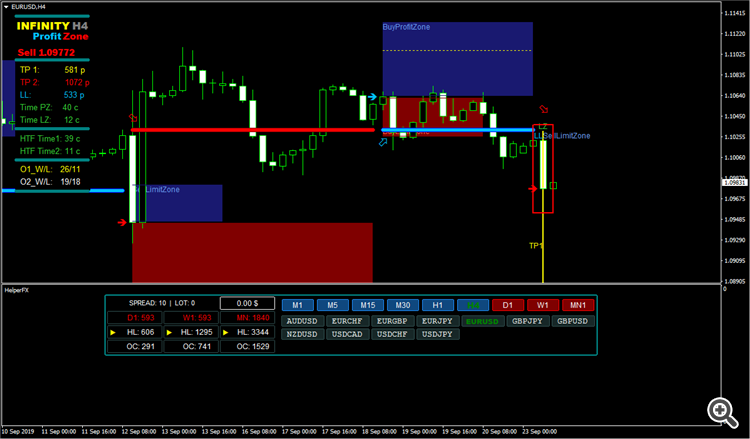This screenshot has height=439, width=750.
Task: Switch to the MN1 timeframe
Action: (578, 305)
